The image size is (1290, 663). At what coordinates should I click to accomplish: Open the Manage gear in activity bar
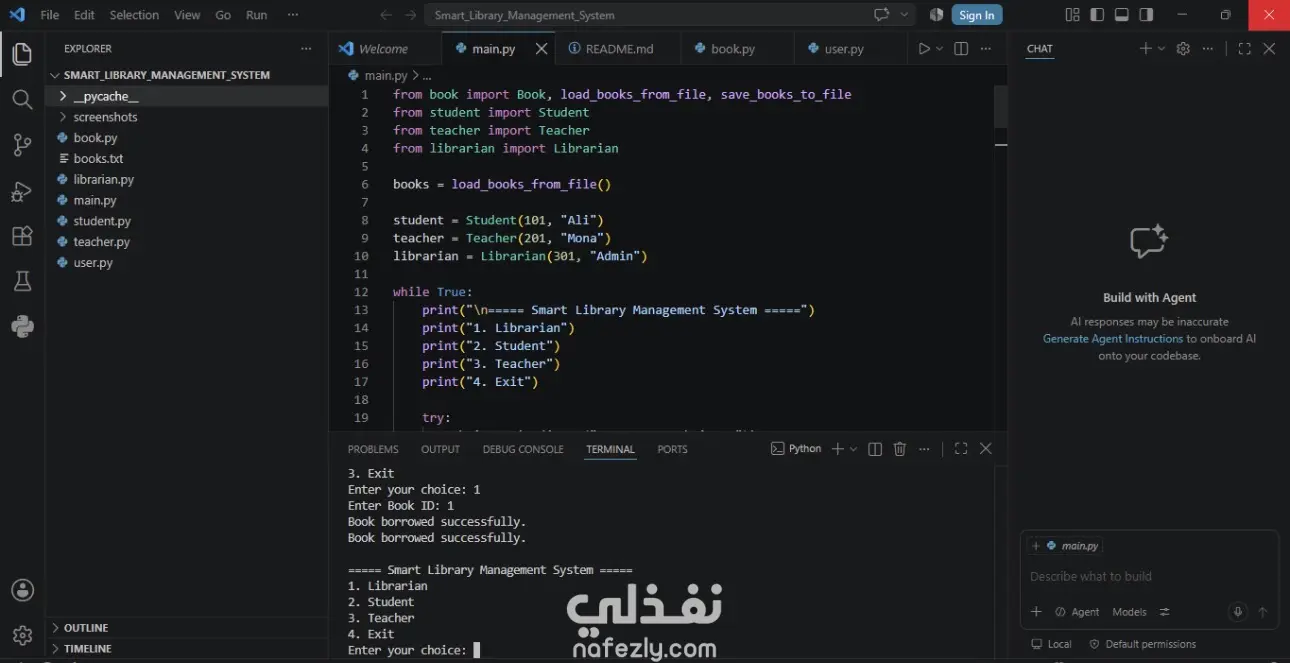(22, 635)
